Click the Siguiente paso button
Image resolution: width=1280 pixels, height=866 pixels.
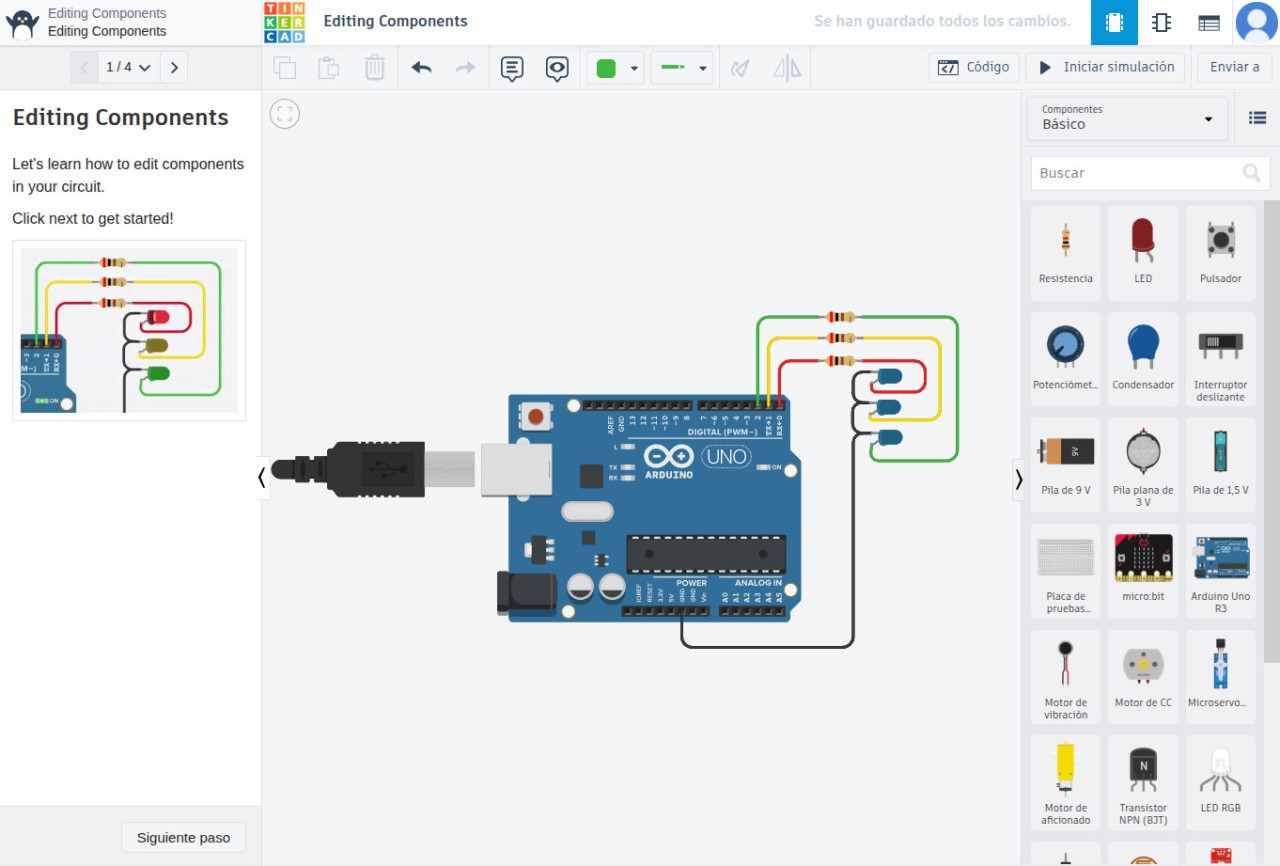(x=183, y=838)
